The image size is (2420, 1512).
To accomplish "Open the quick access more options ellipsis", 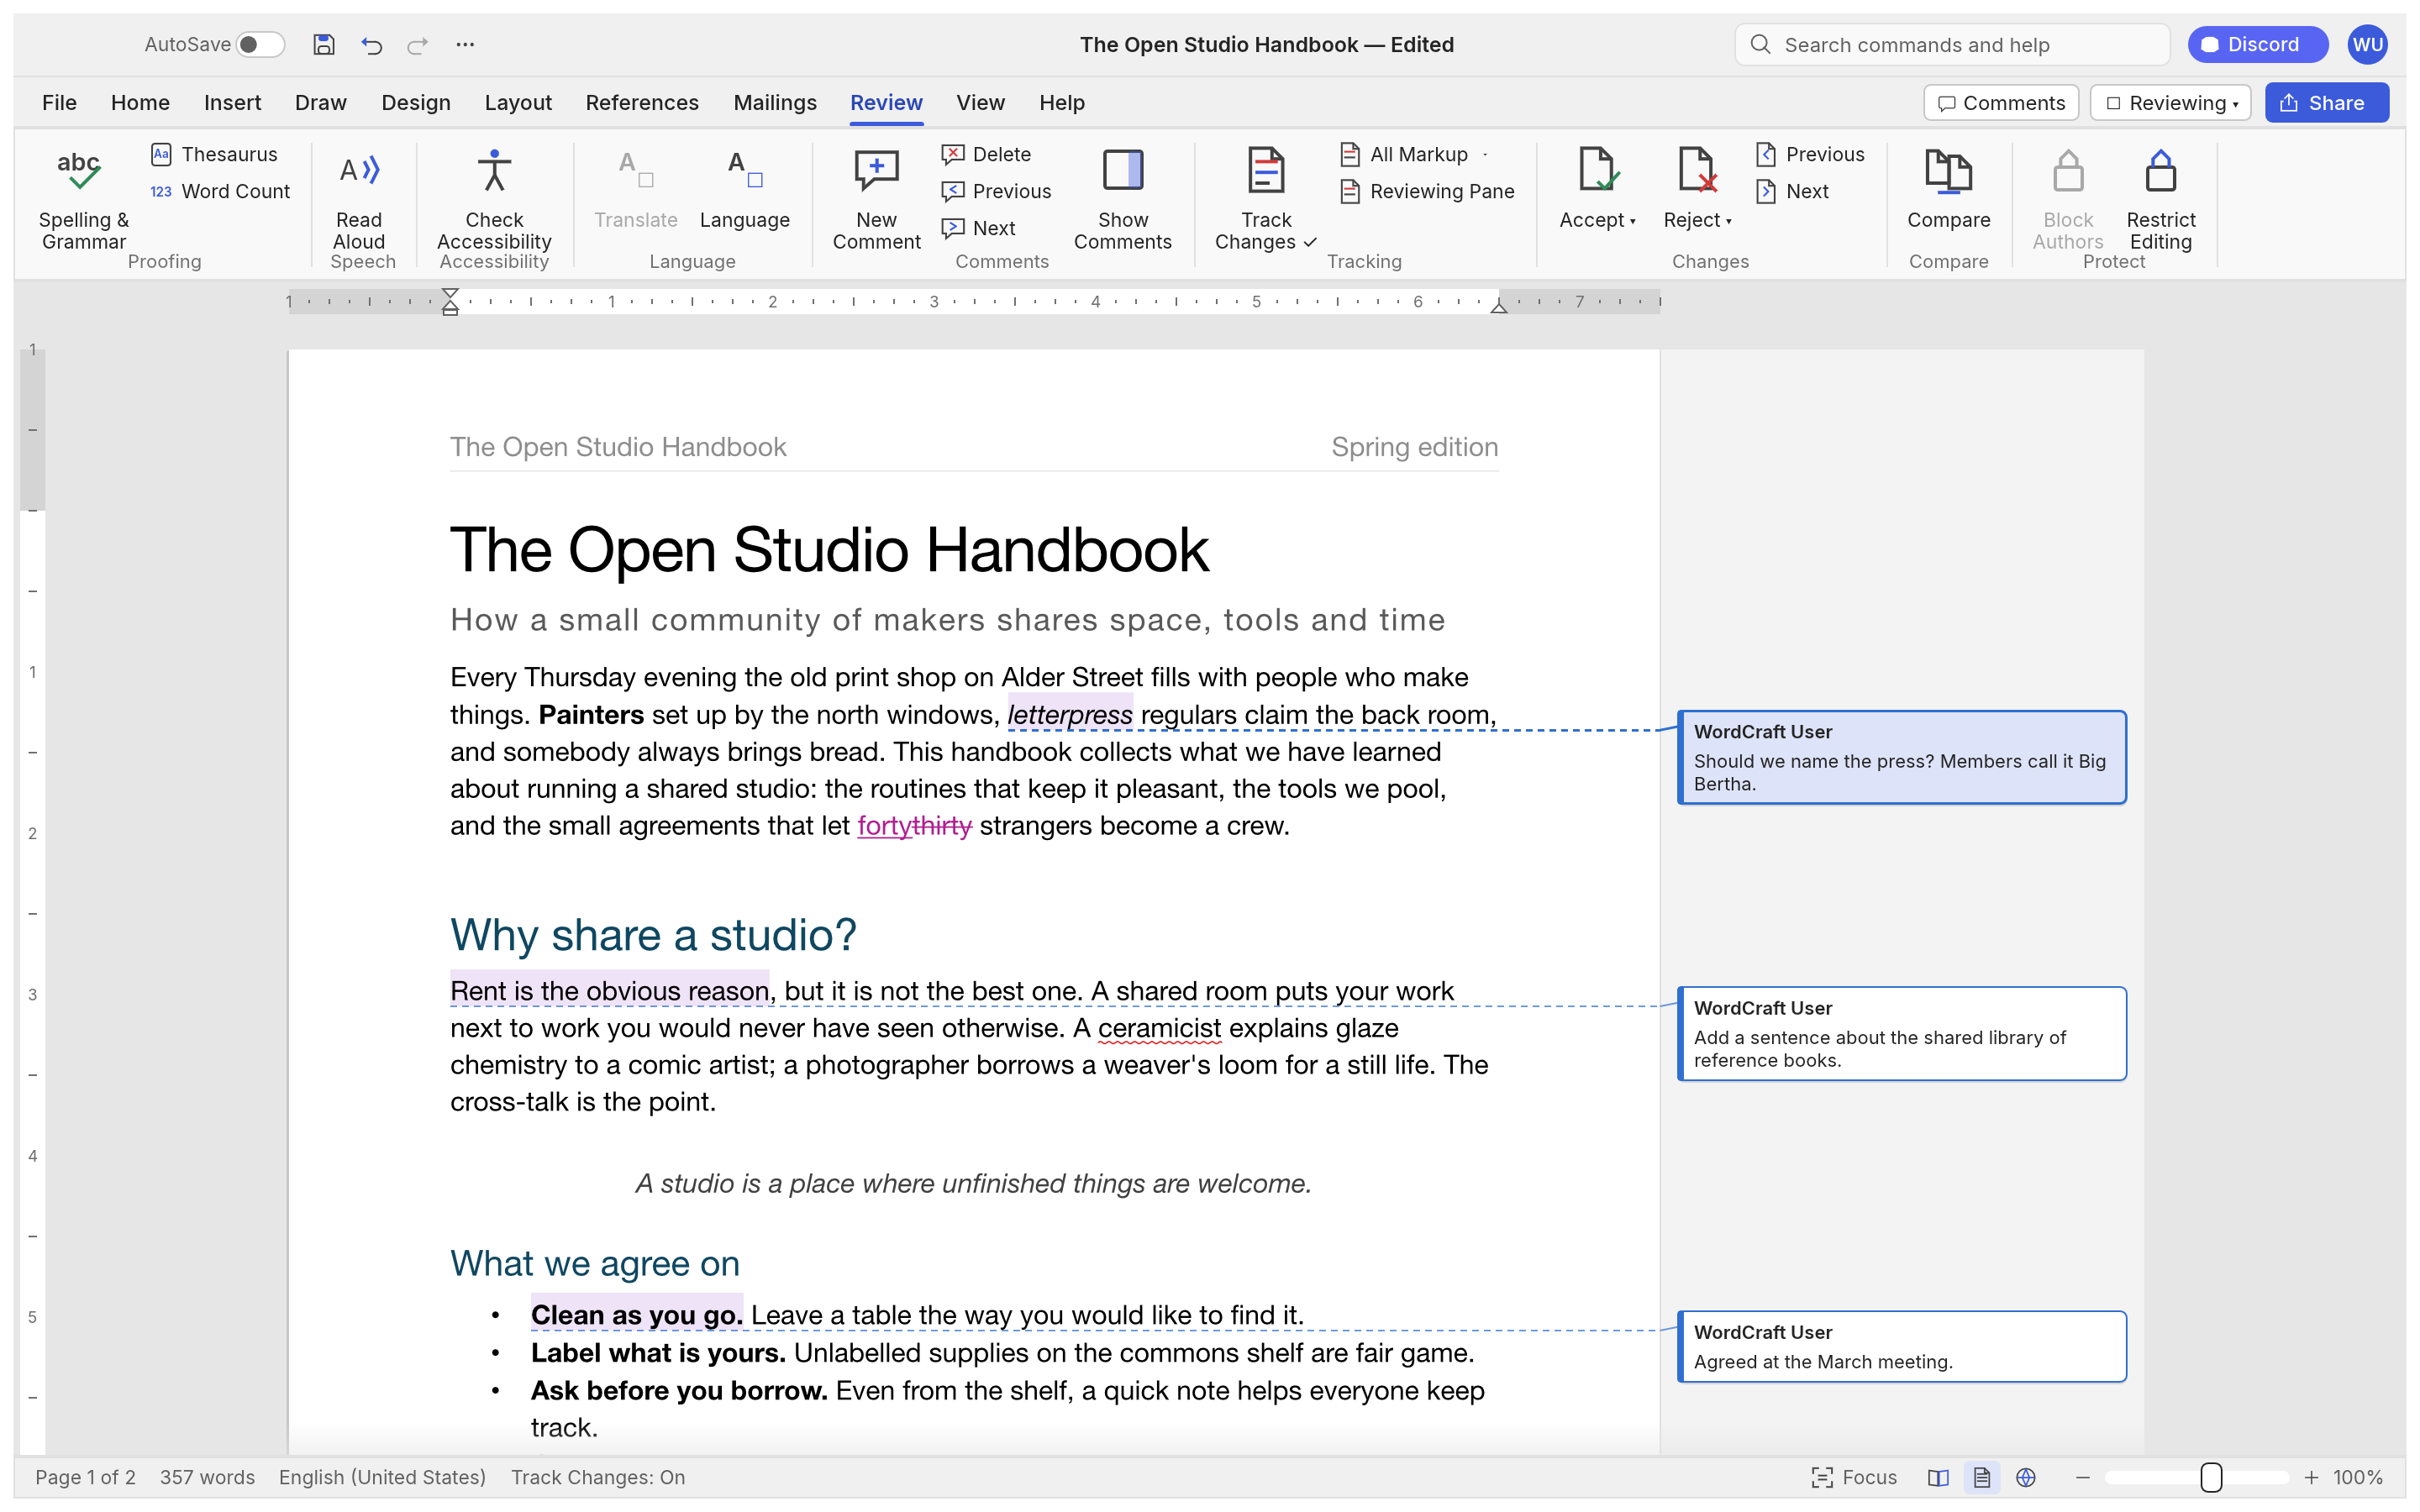I will pos(465,44).
